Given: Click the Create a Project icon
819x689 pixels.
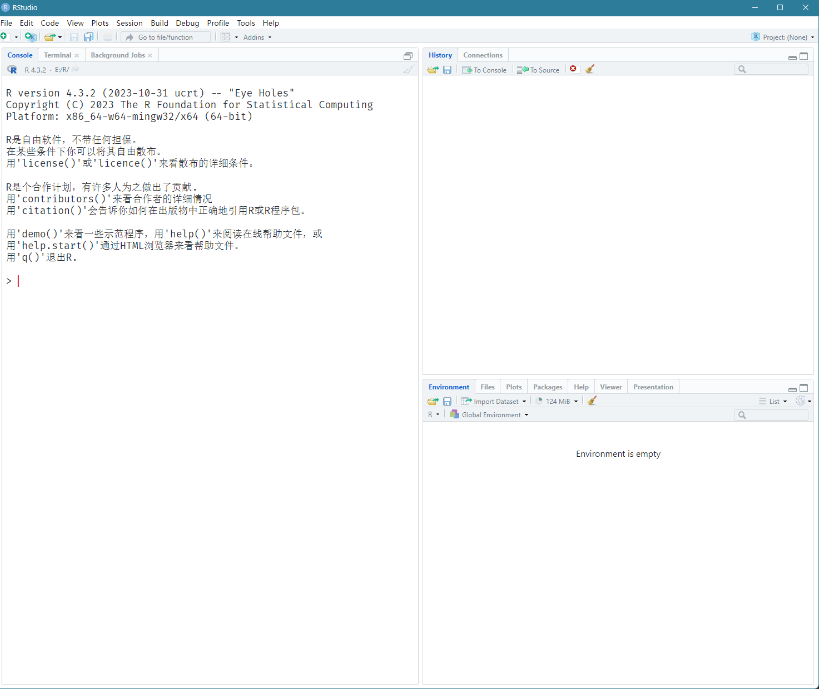Looking at the screenshot, I should click(x=31, y=37).
